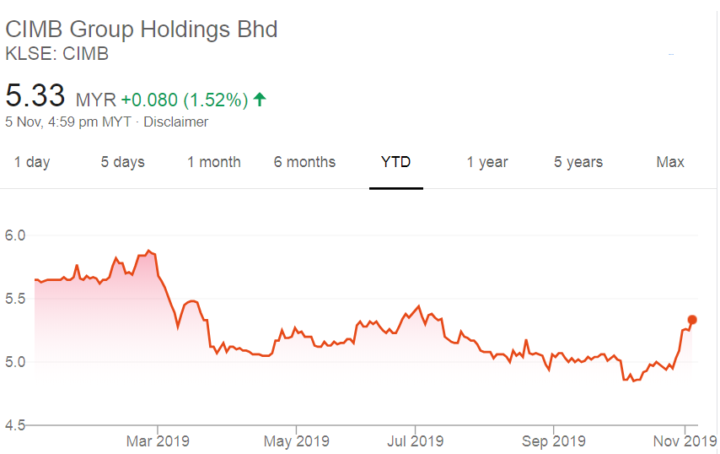Switch to the 1 day tab

click(x=32, y=162)
